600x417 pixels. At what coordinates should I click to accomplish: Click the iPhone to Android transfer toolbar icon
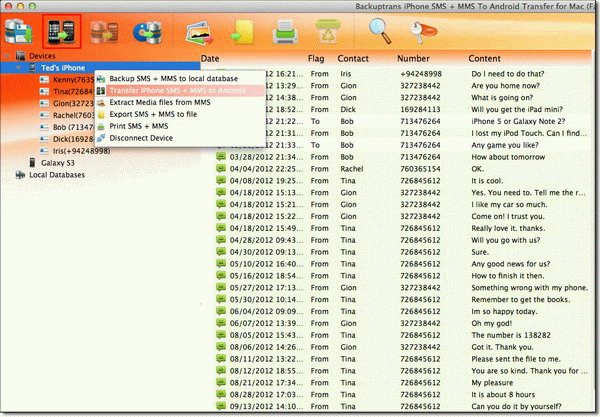(x=62, y=31)
